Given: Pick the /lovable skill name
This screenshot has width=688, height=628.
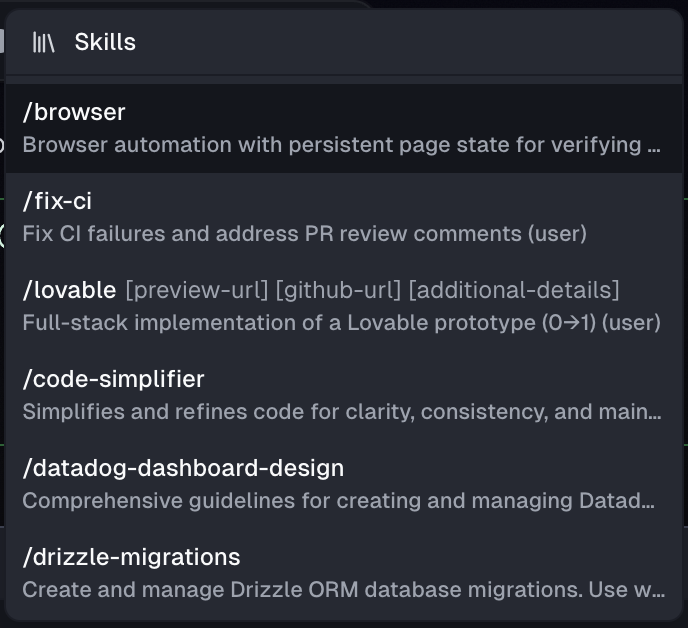Looking at the screenshot, I should point(69,290).
